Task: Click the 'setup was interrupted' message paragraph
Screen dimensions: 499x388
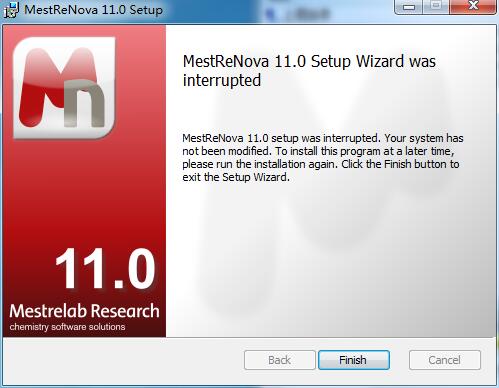Action: point(323,157)
